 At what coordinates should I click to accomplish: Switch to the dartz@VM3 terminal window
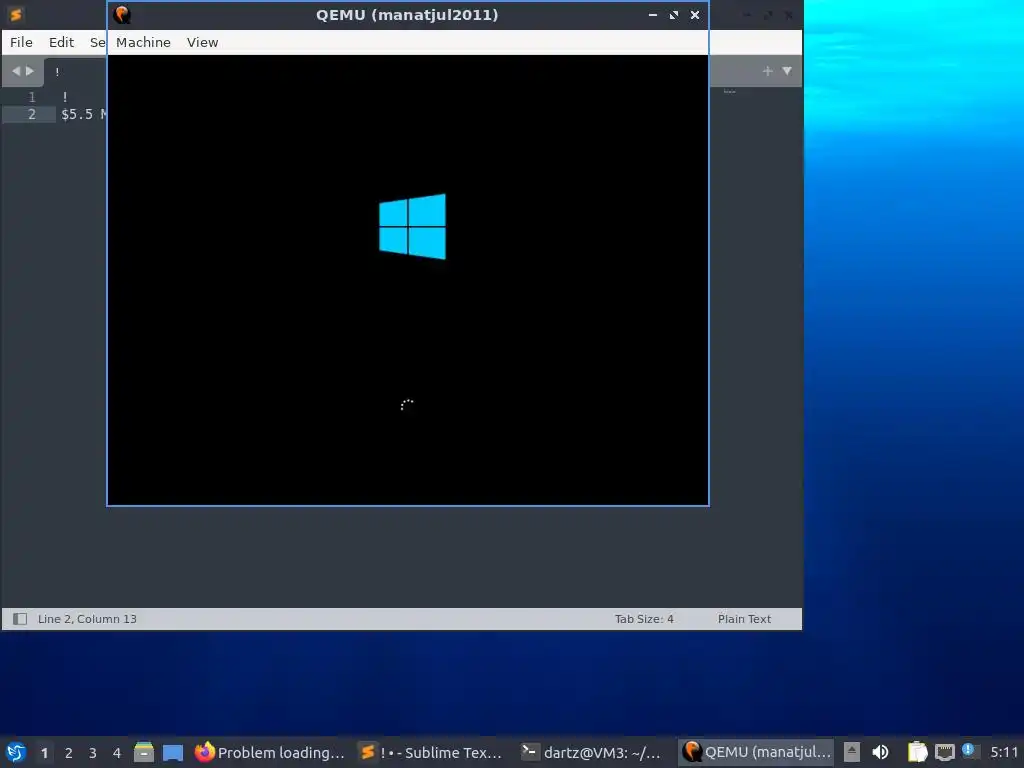594,752
